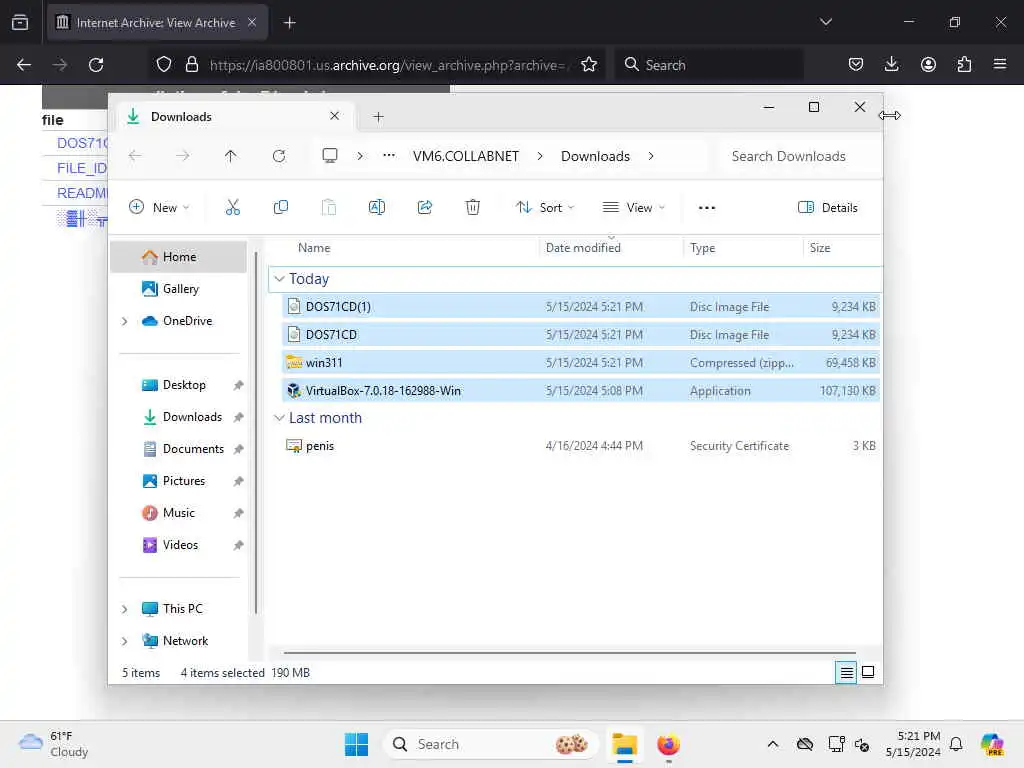Click the README link in archive page
The width and height of the screenshot is (1024, 768).
tap(82, 193)
